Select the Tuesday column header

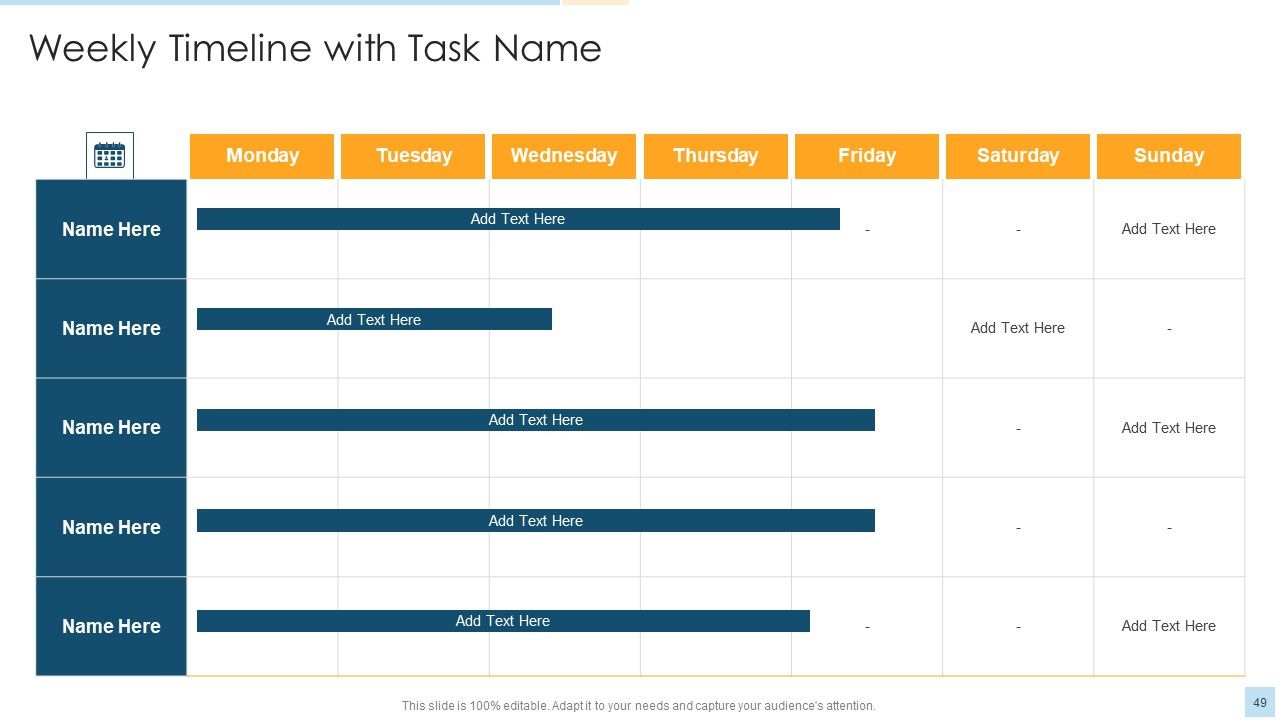point(413,156)
